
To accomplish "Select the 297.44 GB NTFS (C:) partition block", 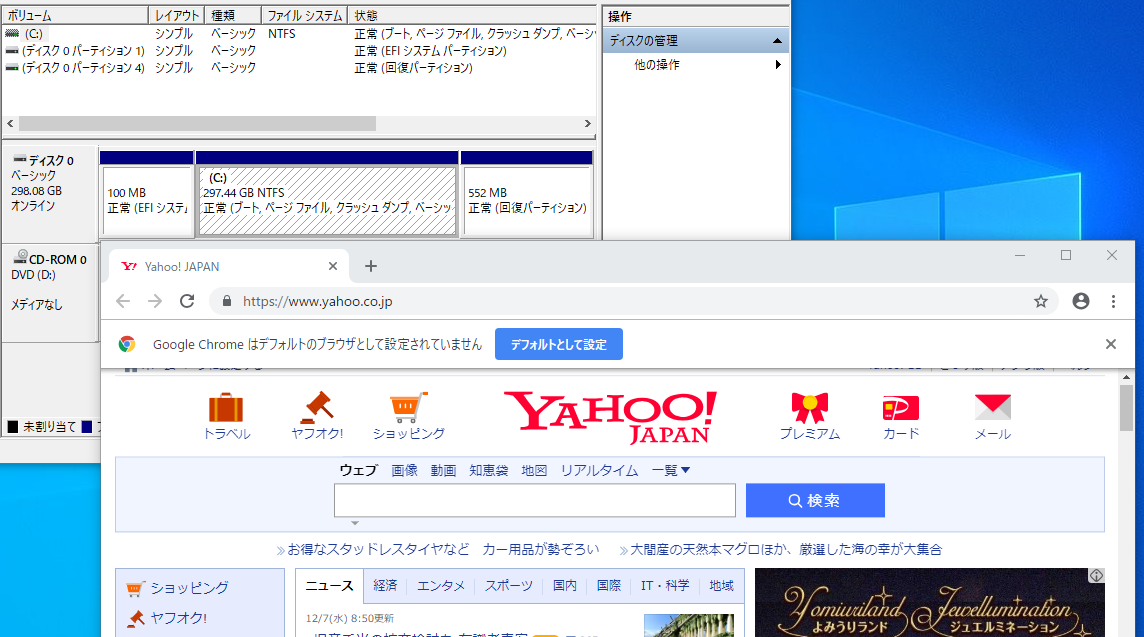I will (x=327, y=194).
